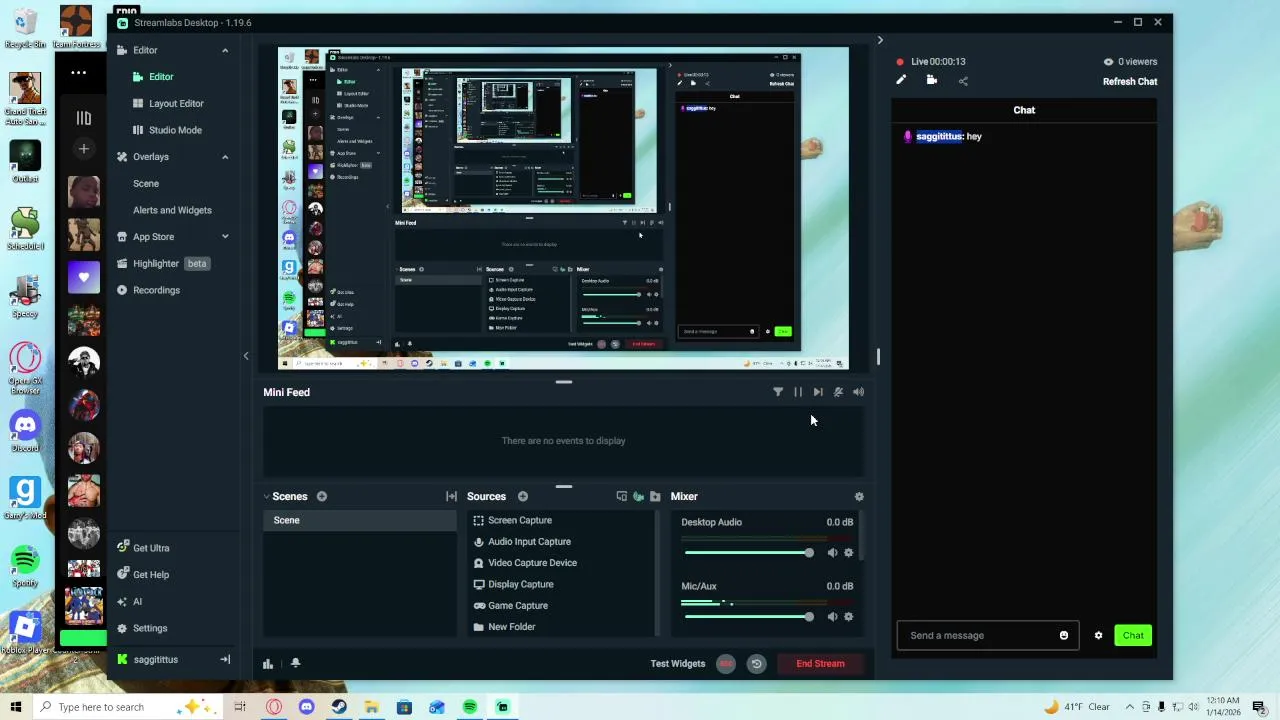Log out via arrow beside saggitittus
1280x720 pixels.
coord(225,660)
